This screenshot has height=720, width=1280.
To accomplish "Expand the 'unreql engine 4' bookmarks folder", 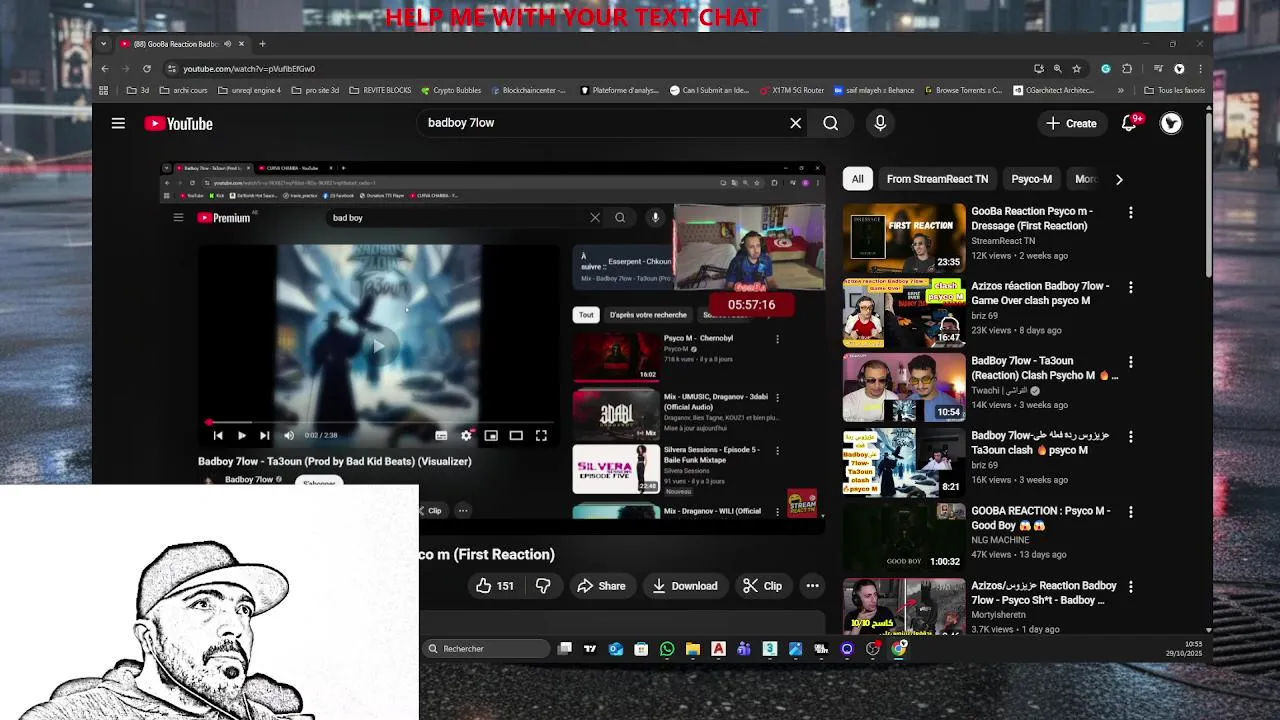I will pos(248,90).
